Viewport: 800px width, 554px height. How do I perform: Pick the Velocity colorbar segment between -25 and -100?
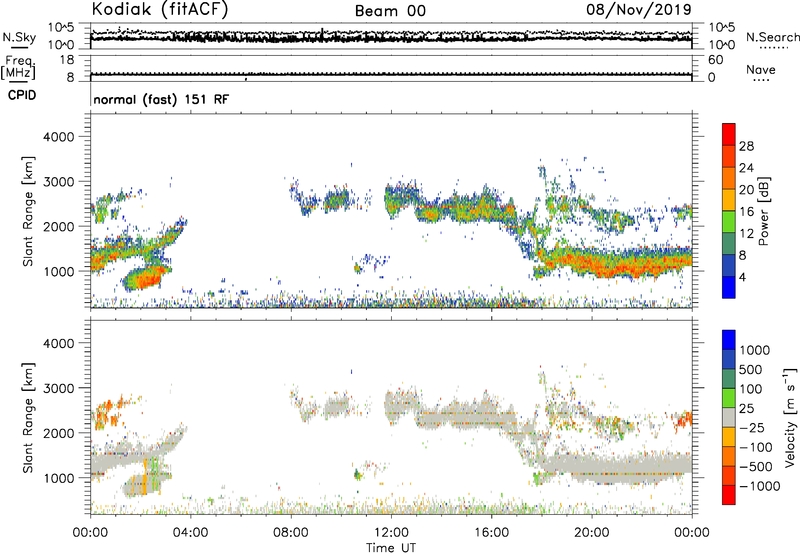click(x=729, y=437)
